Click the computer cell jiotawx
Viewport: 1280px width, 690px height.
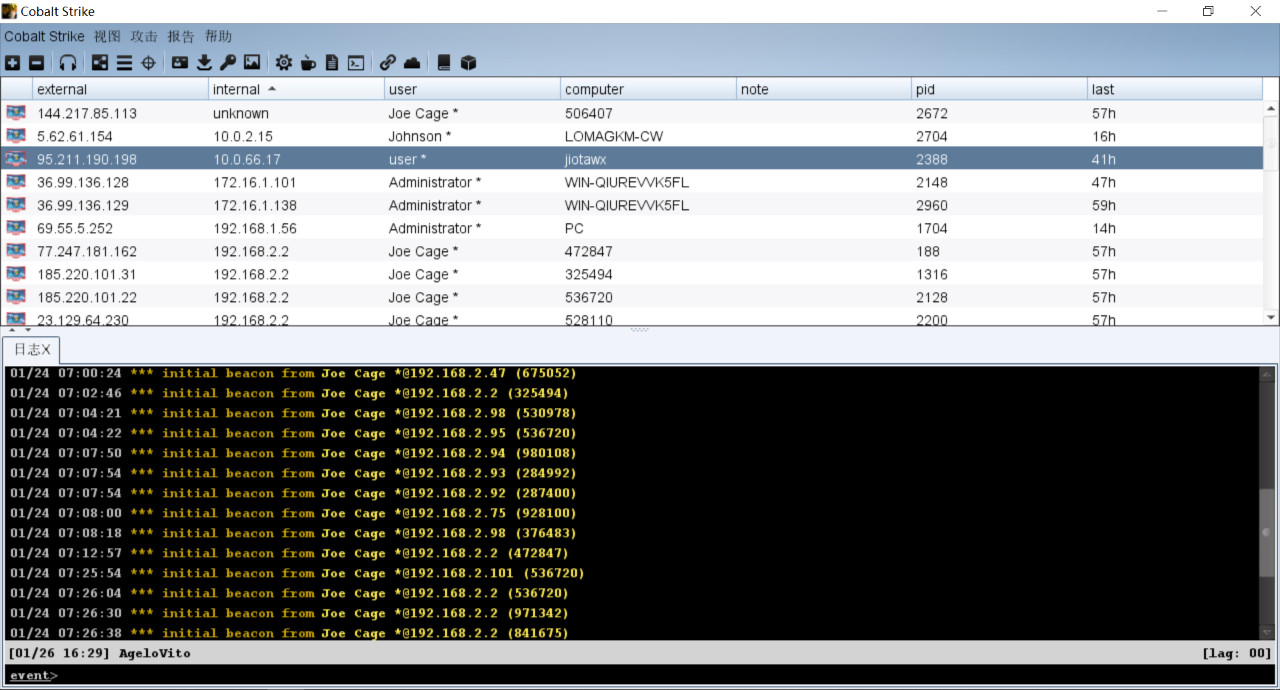(648, 159)
